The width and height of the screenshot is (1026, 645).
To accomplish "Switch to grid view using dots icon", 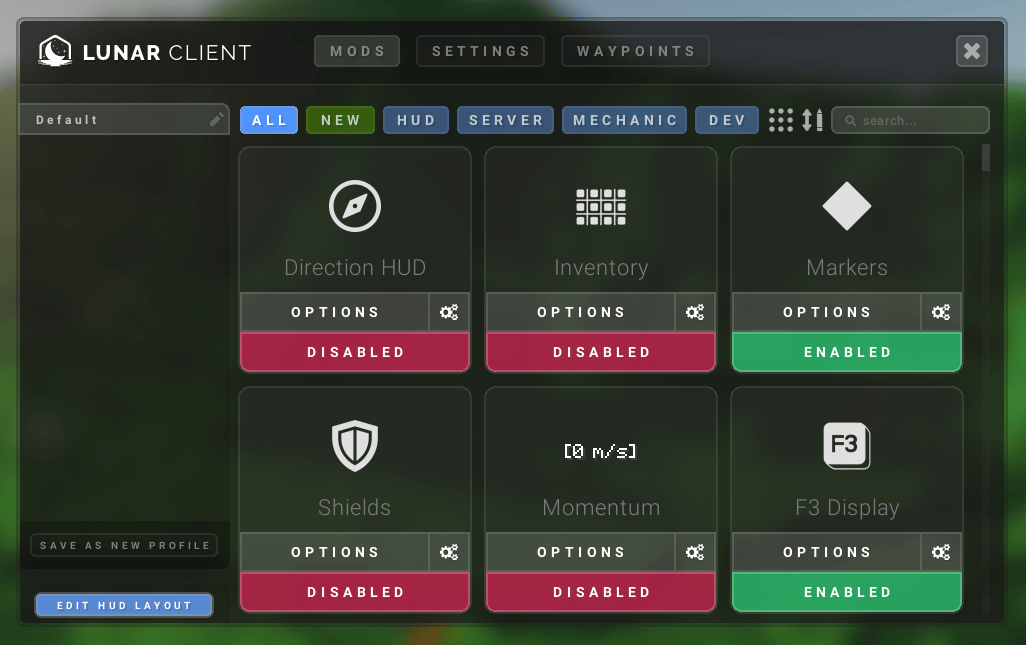I will pyautogui.click(x=781, y=120).
